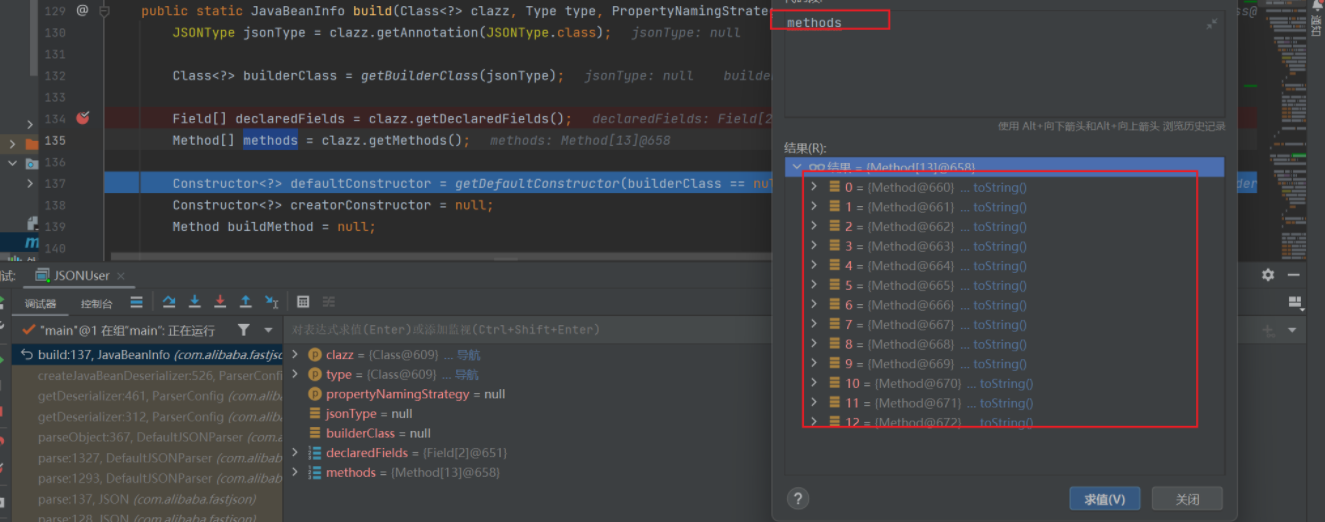Collapse the 结果 Method[13]@658 root node

[796, 167]
